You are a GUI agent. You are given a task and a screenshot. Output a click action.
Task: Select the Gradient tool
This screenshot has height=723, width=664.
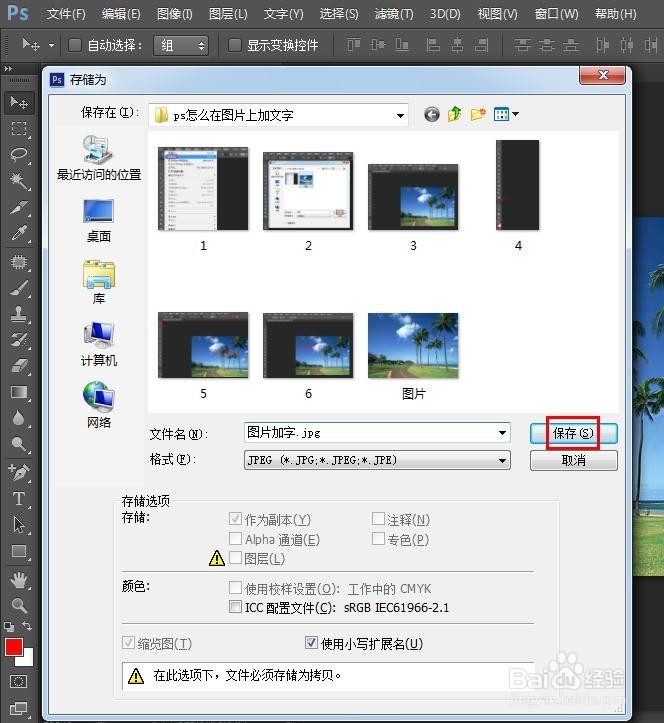pyautogui.click(x=19, y=392)
